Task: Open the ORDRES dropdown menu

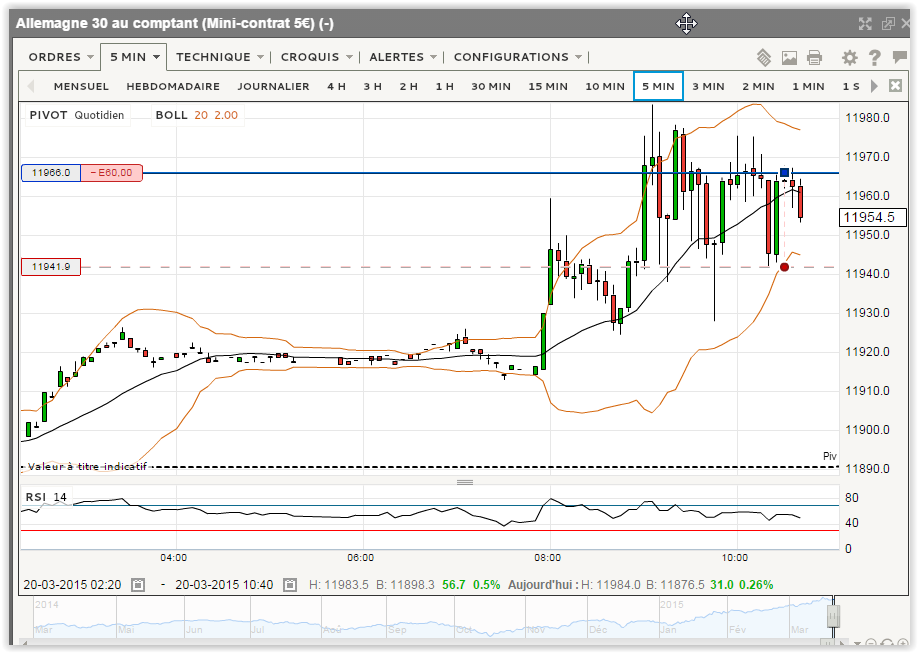Action: click(x=61, y=57)
